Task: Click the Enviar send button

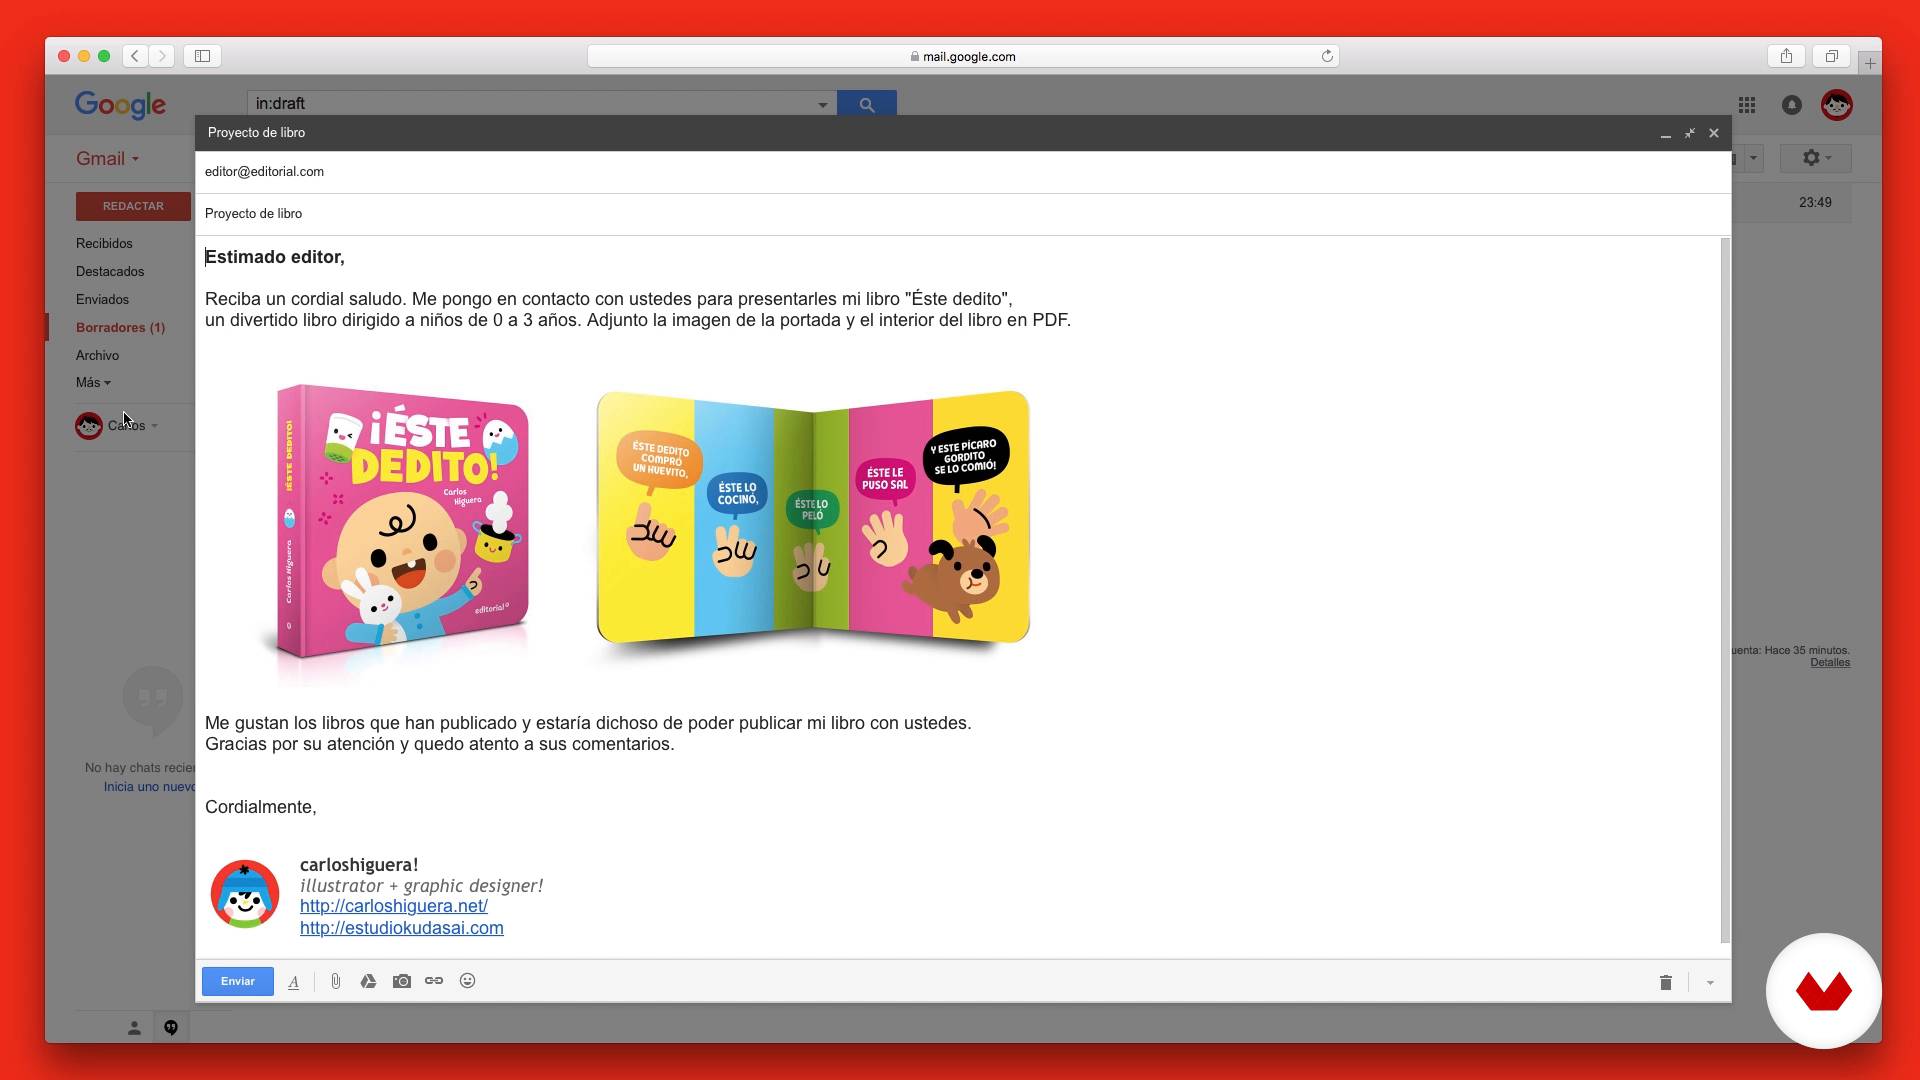Action: [x=237, y=981]
